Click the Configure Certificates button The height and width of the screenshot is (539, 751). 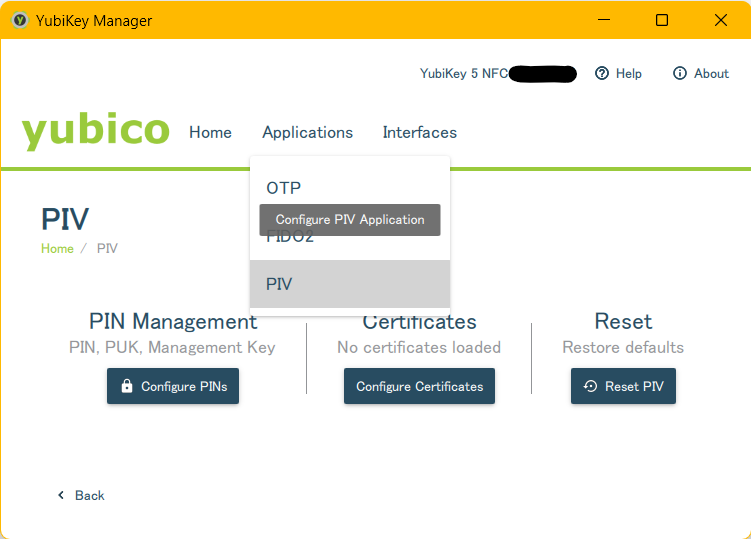[419, 386]
